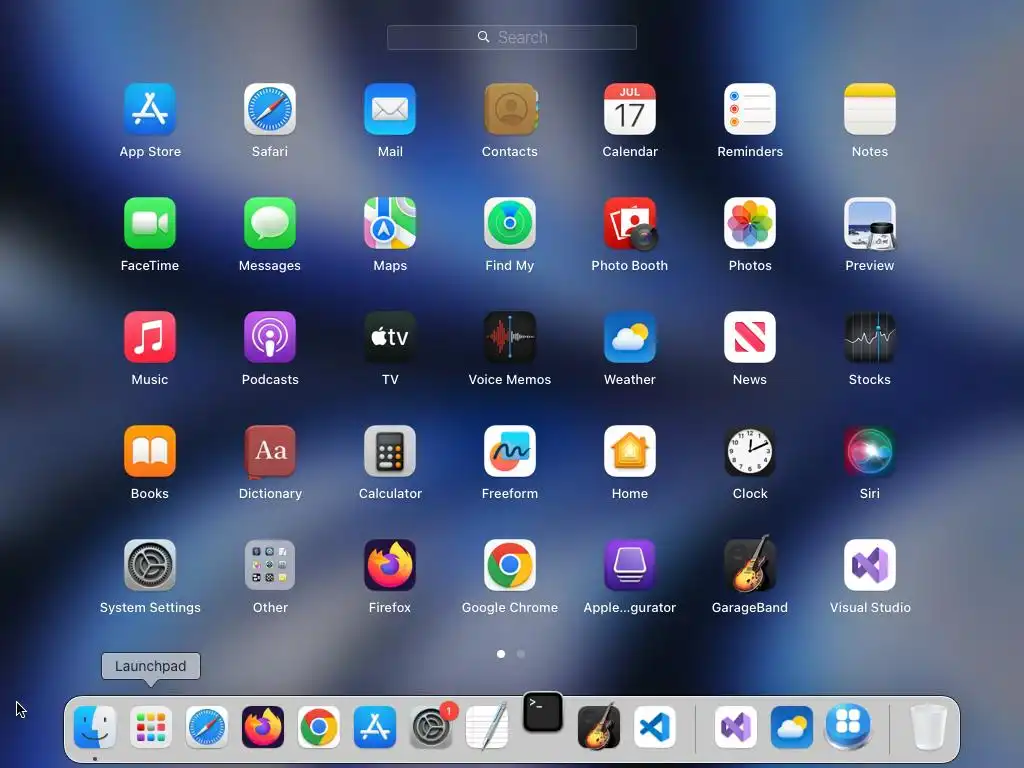Viewport: 1024px width, 768px height.
Task: Launch the Maps app
Action: (x=390, y=223)
